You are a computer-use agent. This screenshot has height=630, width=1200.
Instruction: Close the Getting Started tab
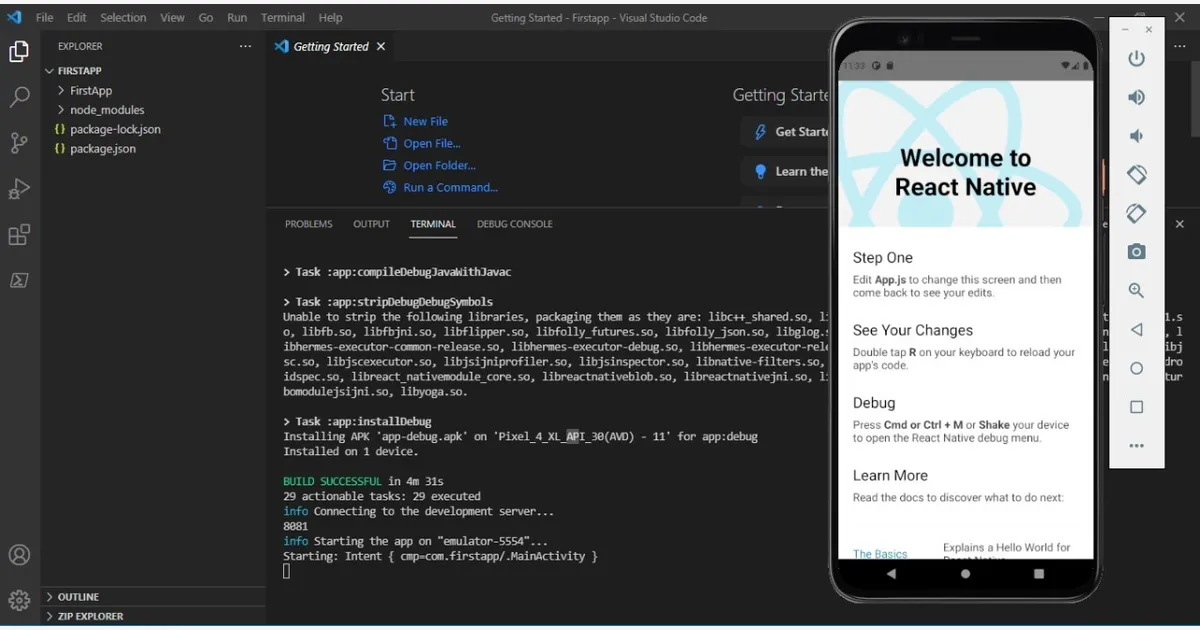coord(381,47)
